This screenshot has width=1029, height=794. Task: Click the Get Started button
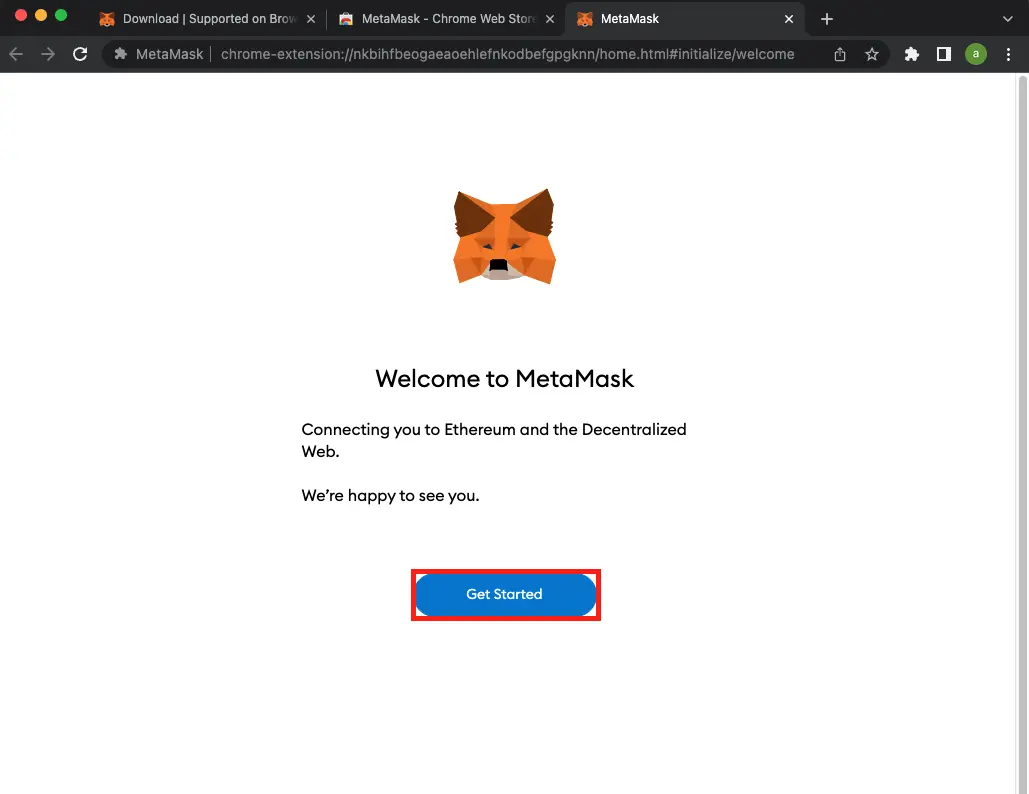505,595
